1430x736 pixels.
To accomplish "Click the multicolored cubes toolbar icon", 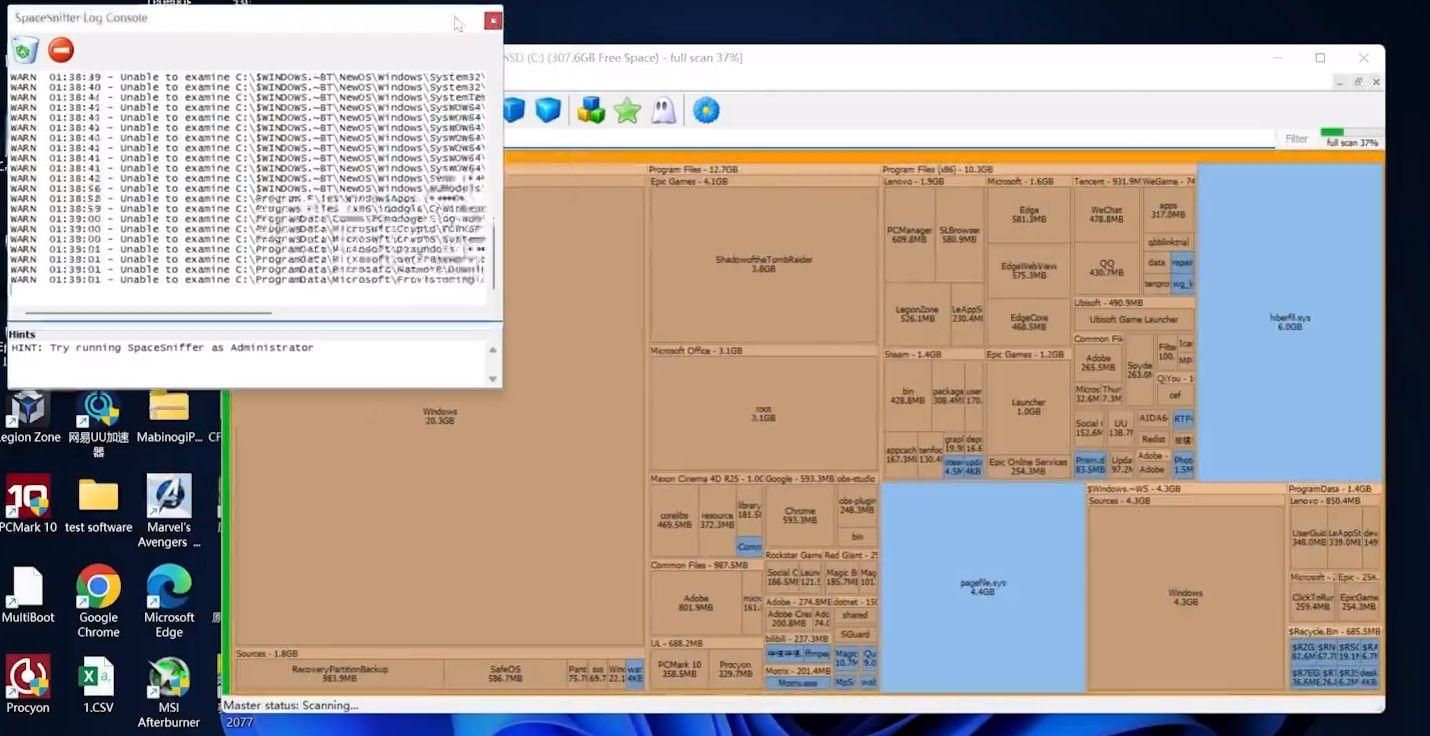I will coord(591,110).
